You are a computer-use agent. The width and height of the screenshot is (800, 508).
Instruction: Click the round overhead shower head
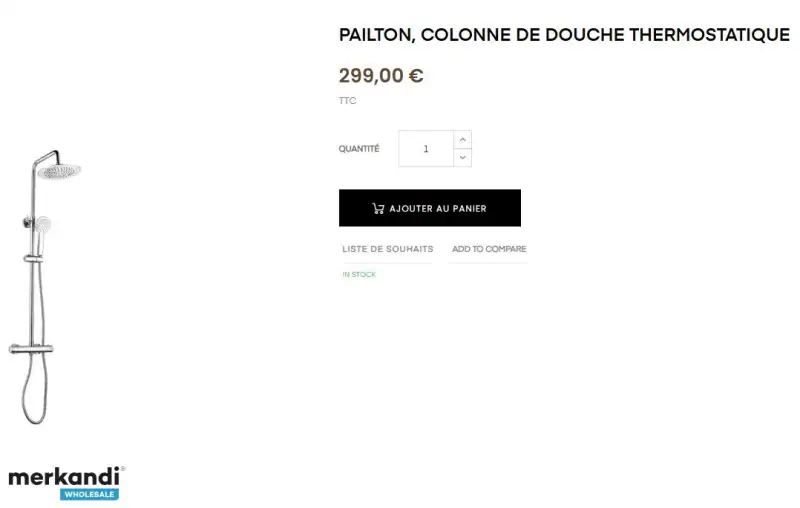[59, 171]
